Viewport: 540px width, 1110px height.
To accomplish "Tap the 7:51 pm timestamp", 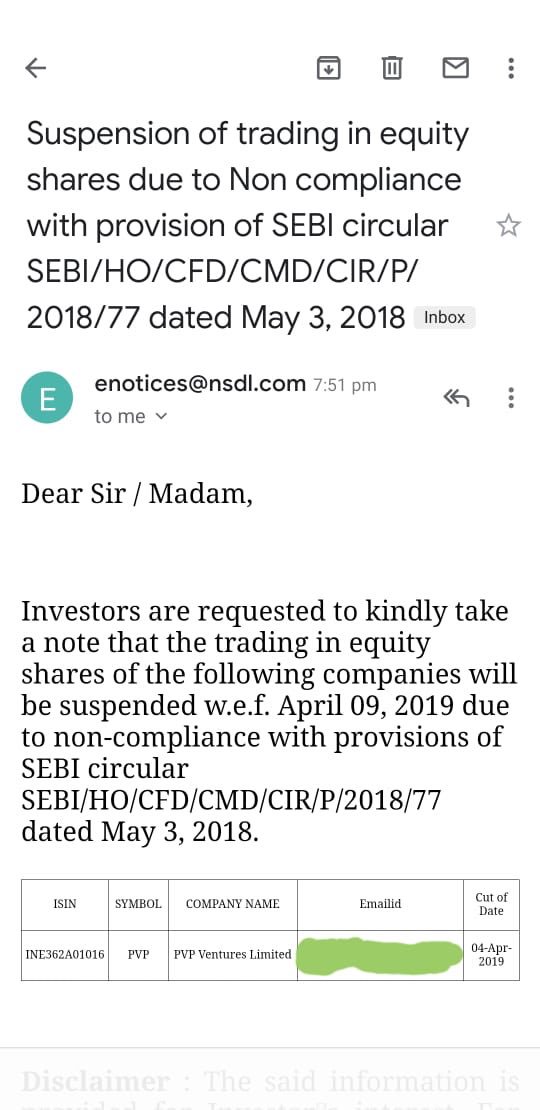I will point(345,386).
